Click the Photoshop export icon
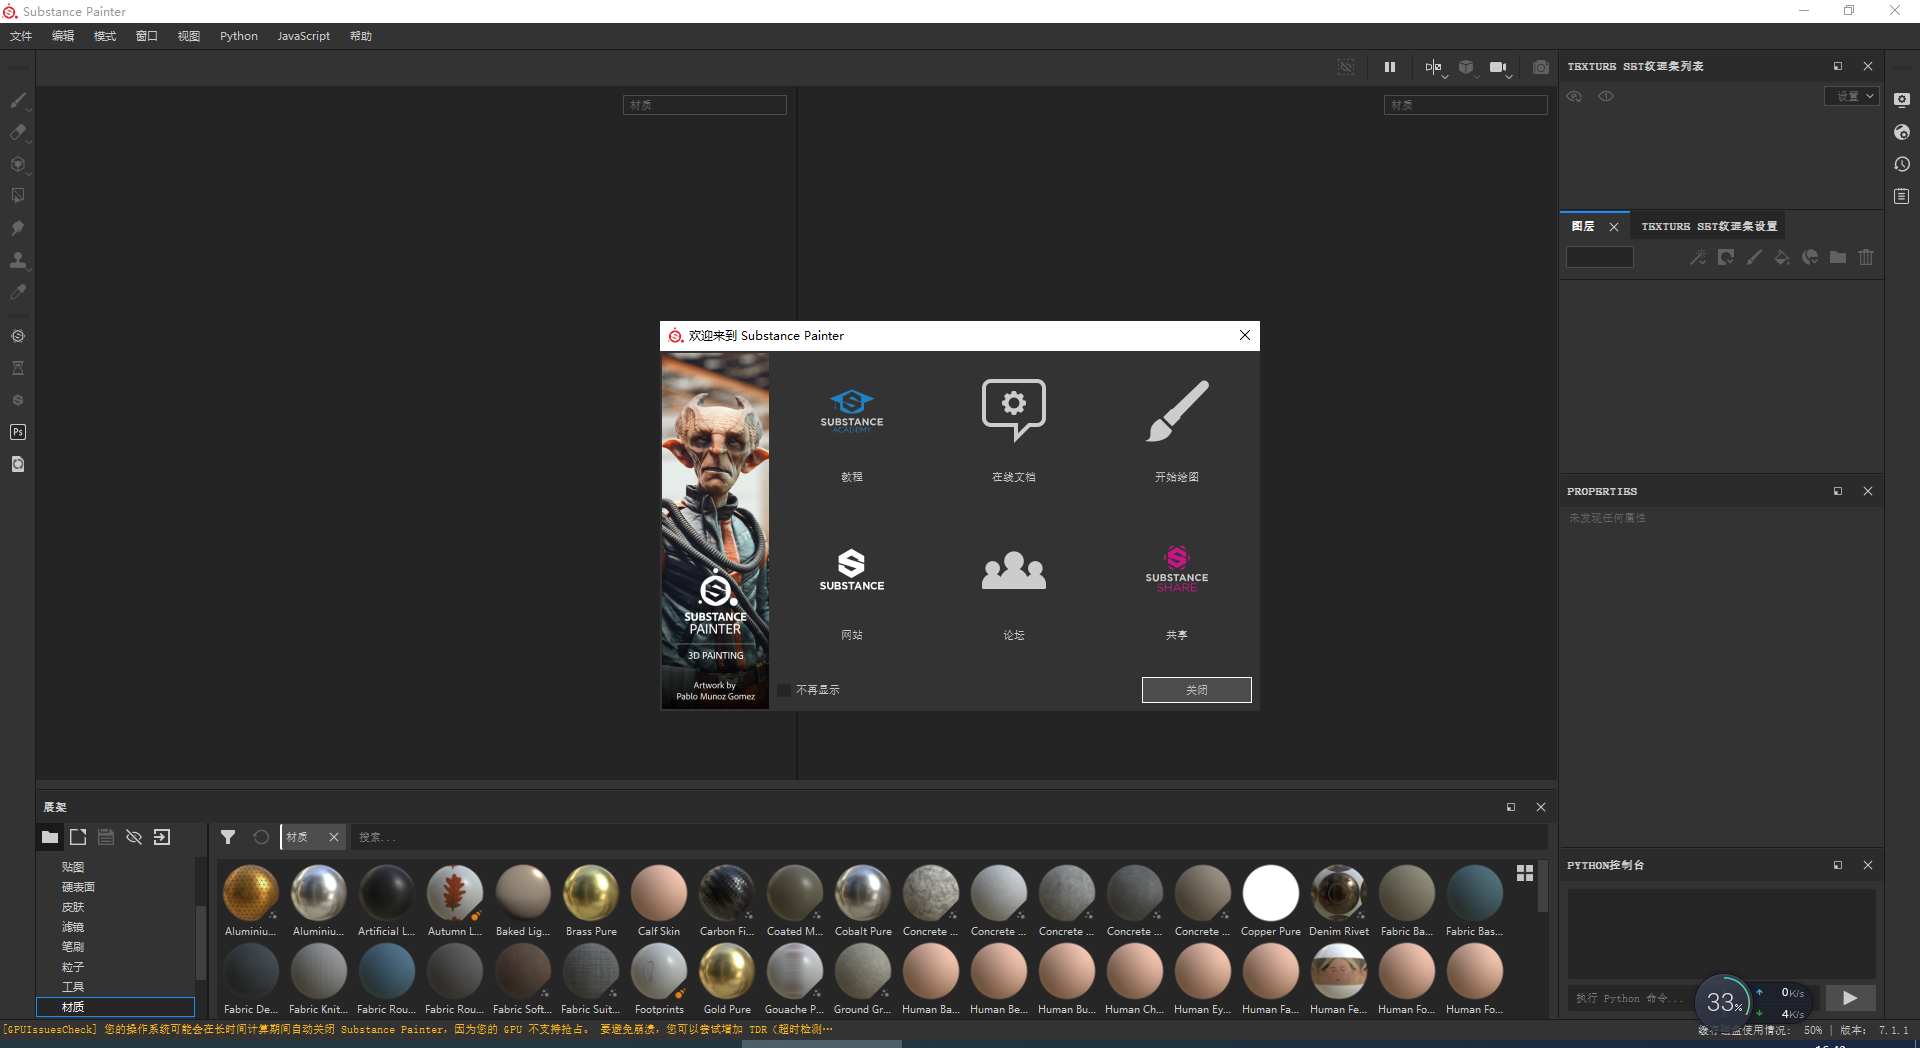1920x1048 pixels. coord(18,432)
